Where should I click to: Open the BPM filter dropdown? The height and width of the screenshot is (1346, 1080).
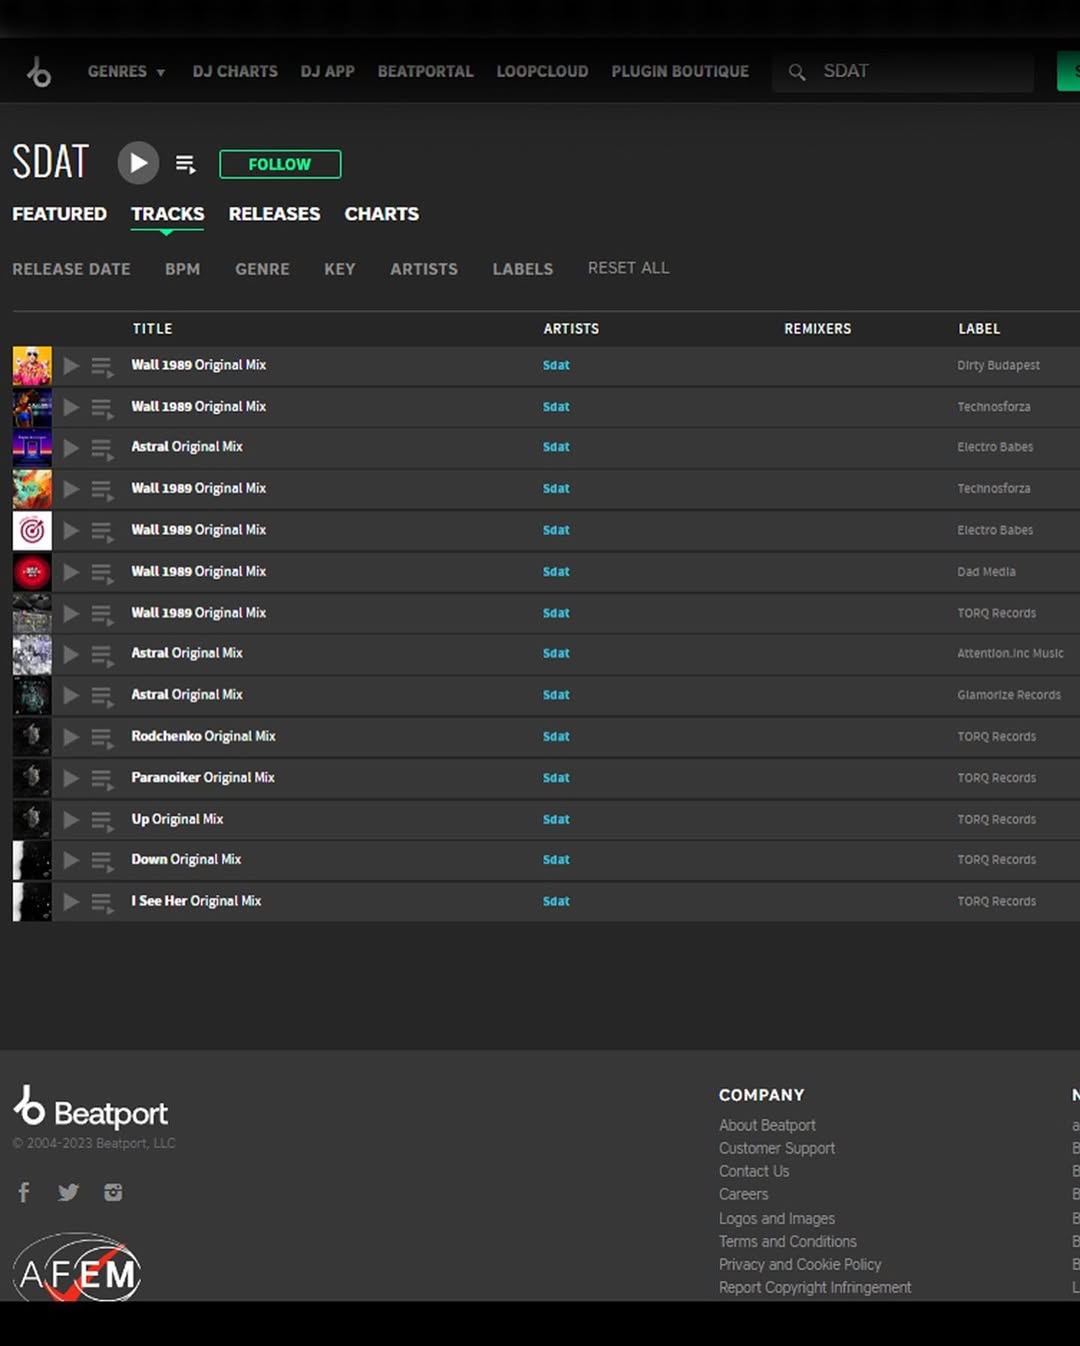pyautogui.click(x=182, y=269)
